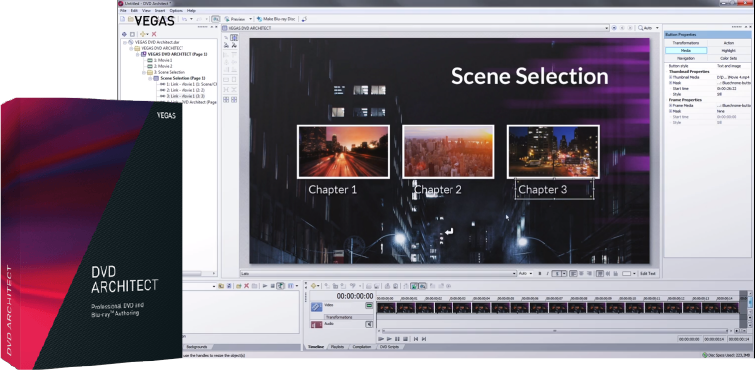755x370 pixels.
Task: Click the red X delete icon in project panel
Action: (154, 34)
